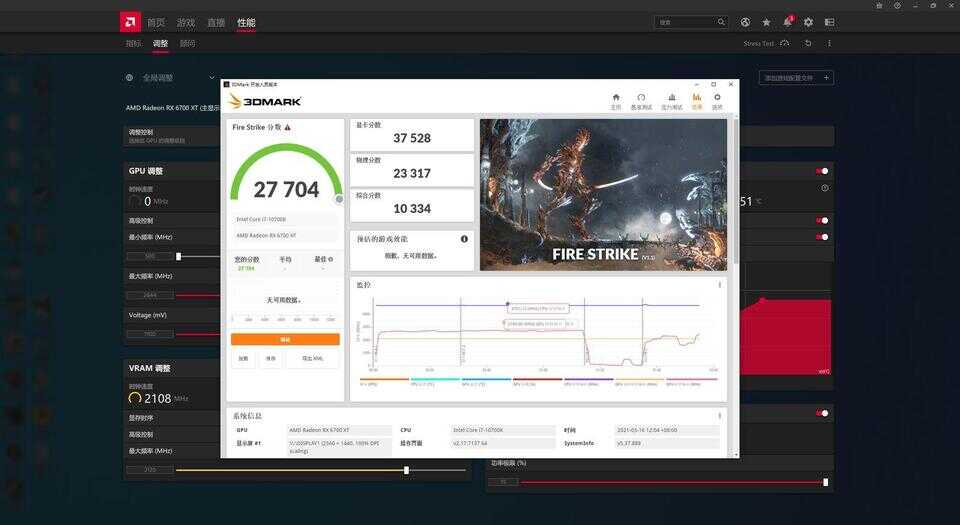The height and width of the screenshot is (525, 960).
Task: Click the 3DMARK logo
Action: point(264,101)
